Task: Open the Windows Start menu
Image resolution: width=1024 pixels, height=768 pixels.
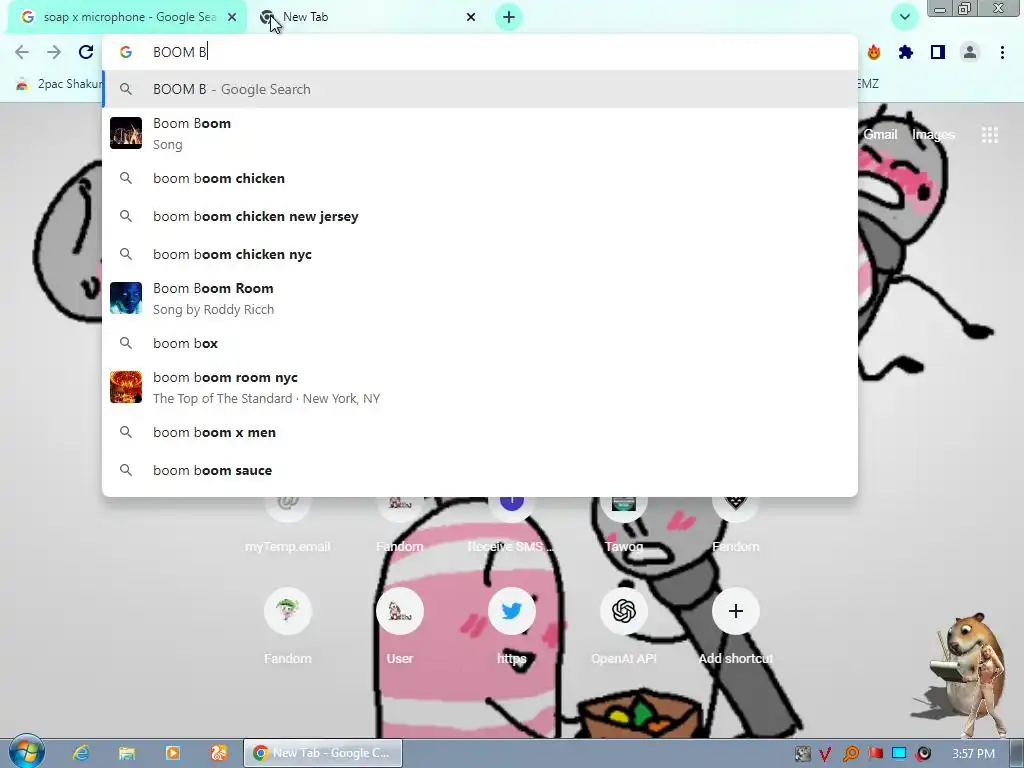Action: coord(27,752)
